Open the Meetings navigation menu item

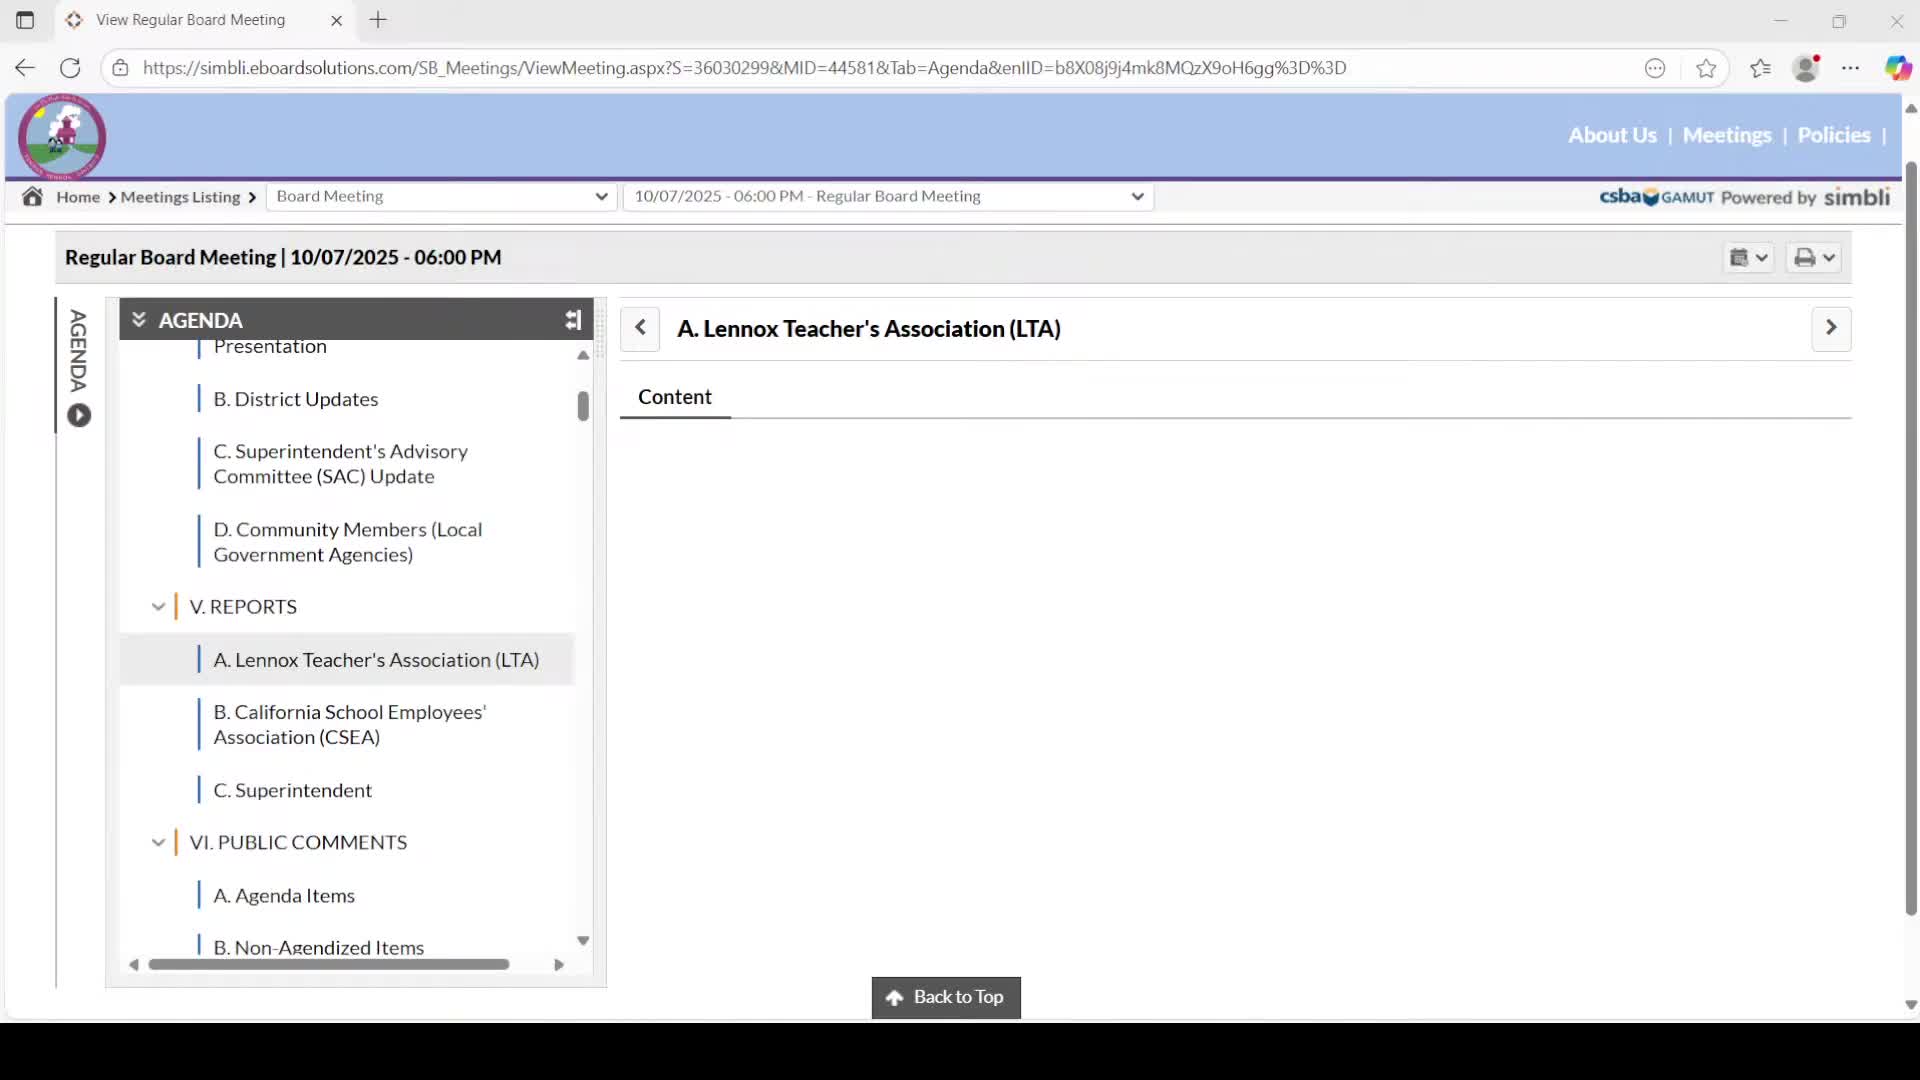click(x=1726, y=135)
